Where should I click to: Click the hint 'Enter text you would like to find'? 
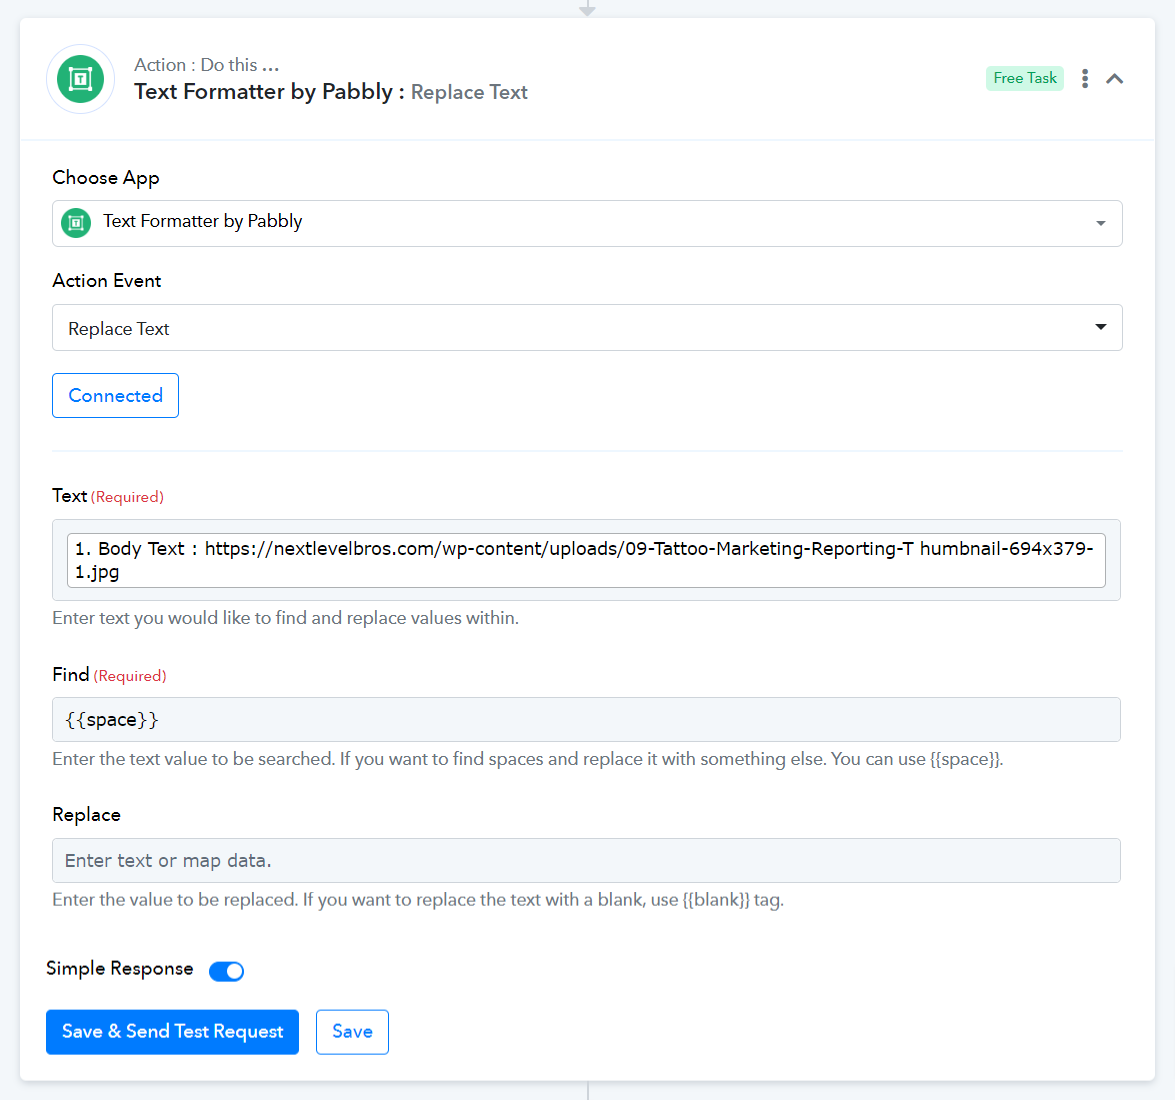tap(286, 618)
